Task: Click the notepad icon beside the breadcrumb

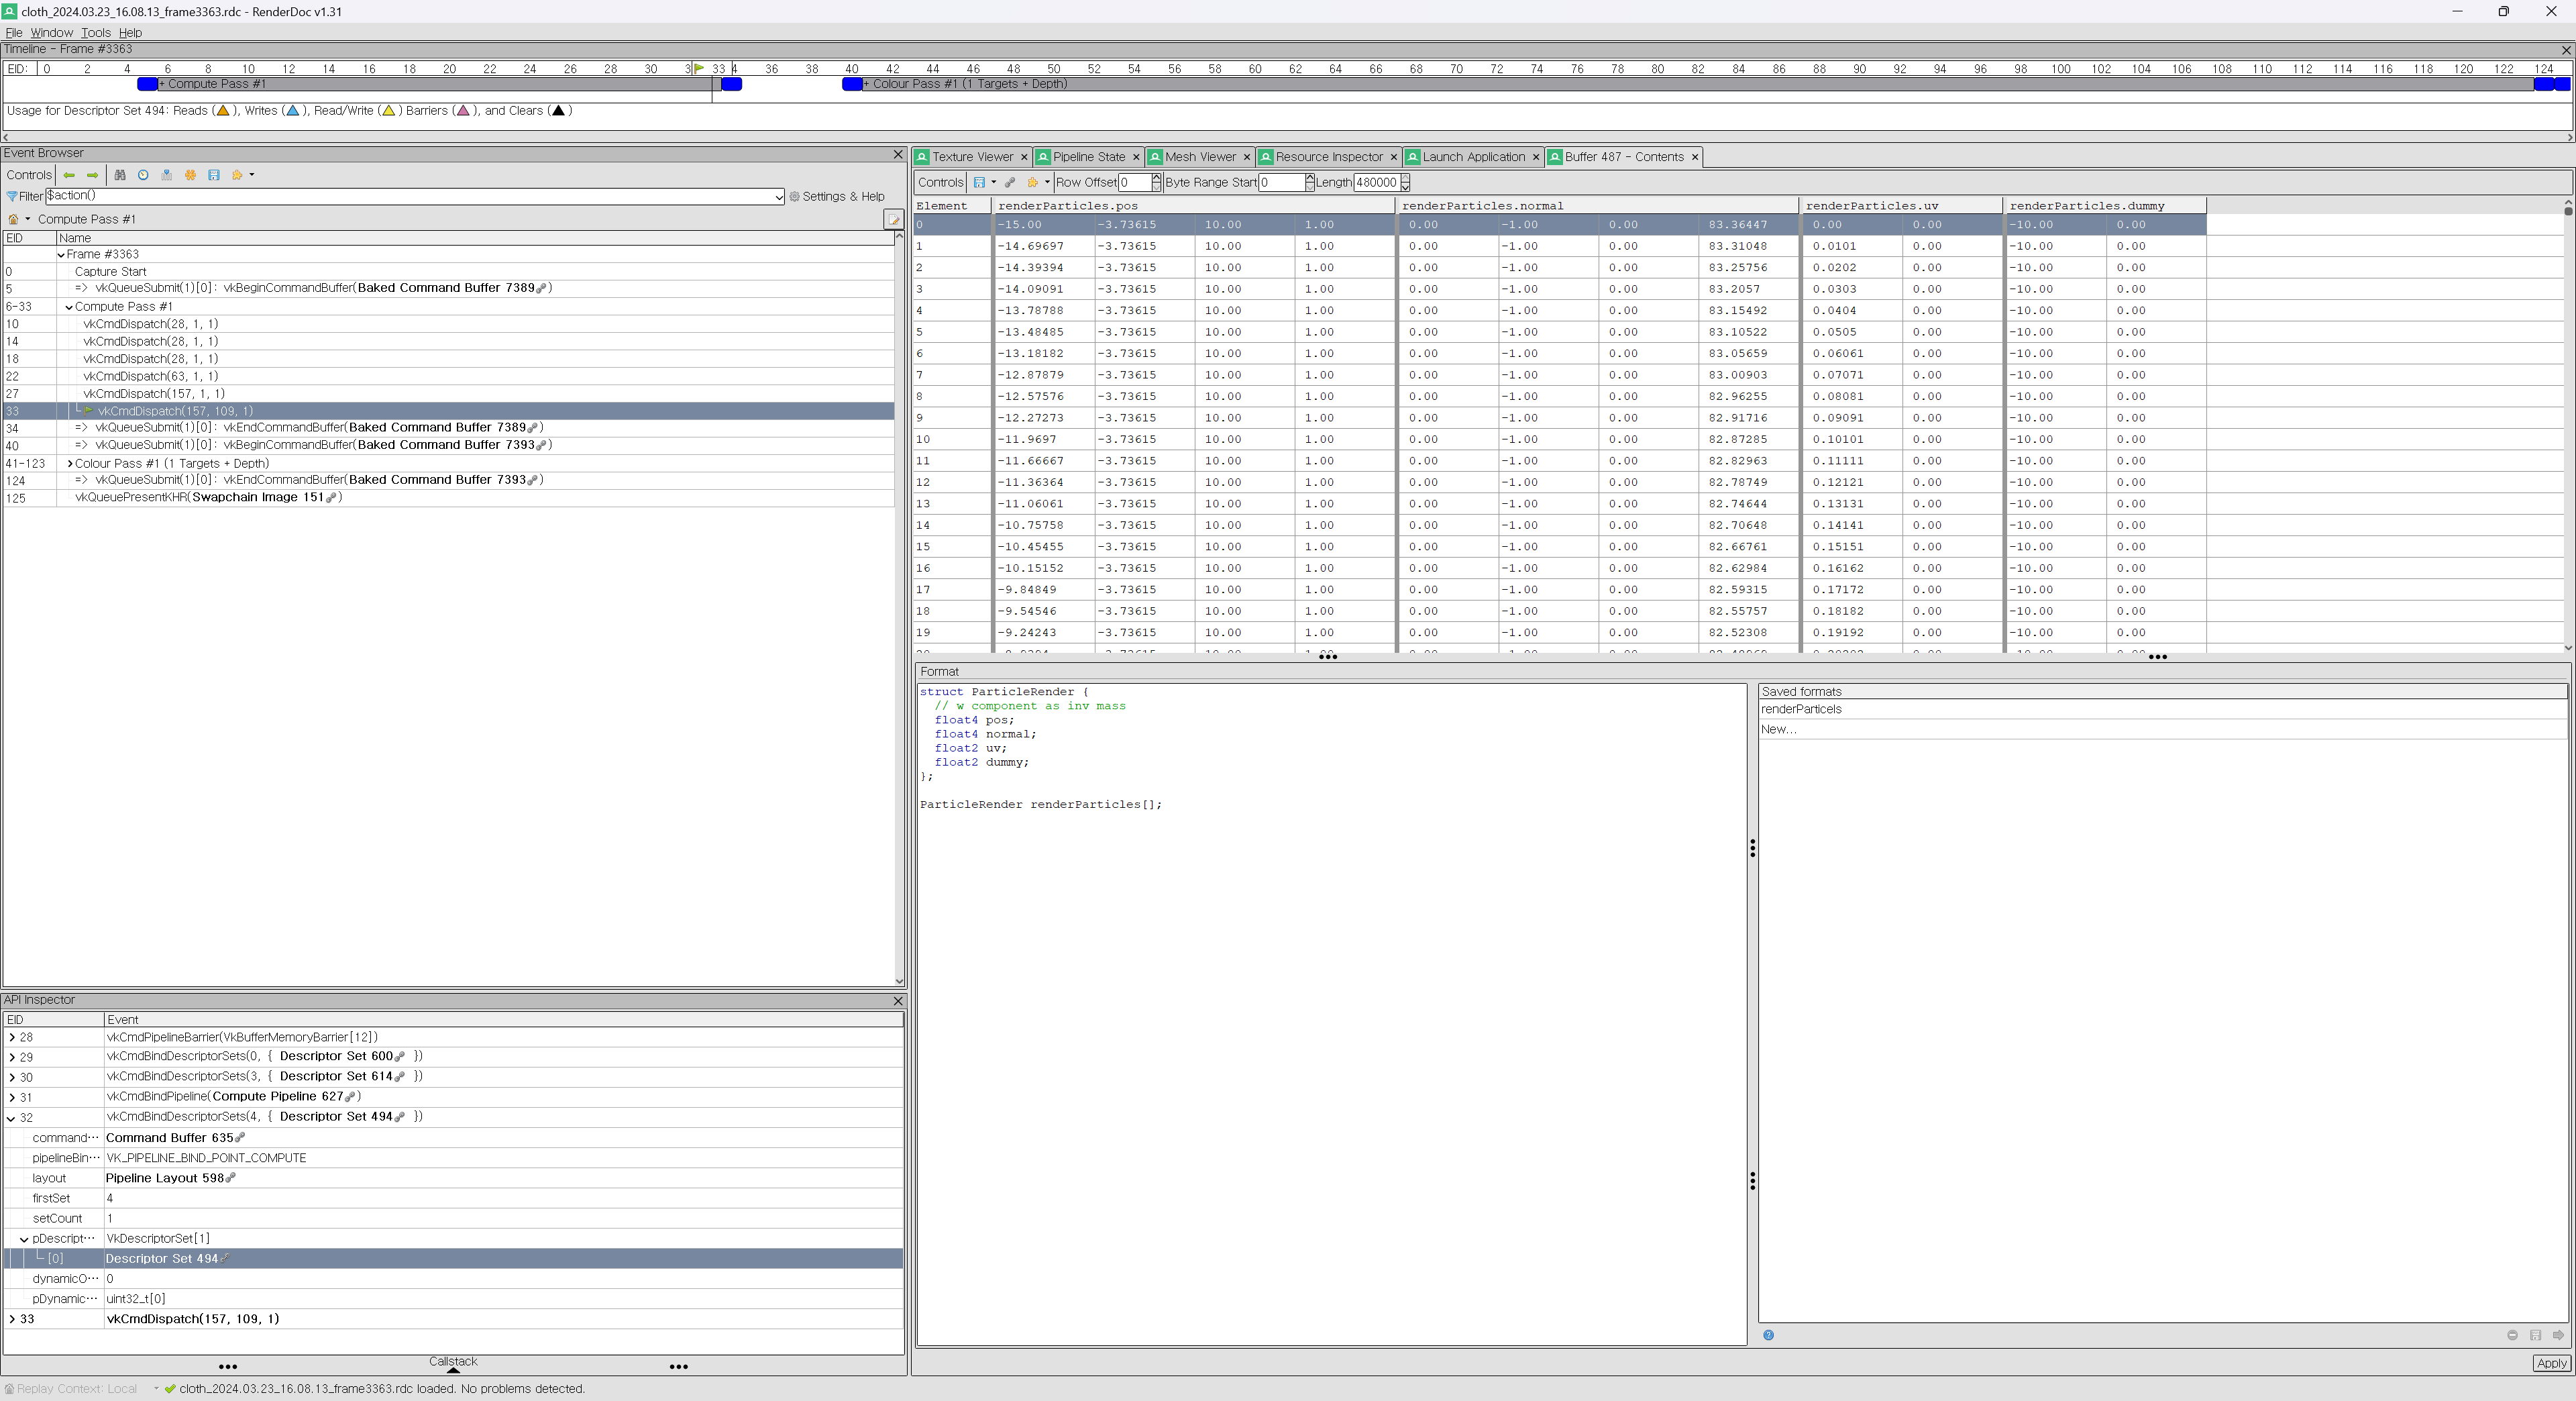Action: coord(893,219)
